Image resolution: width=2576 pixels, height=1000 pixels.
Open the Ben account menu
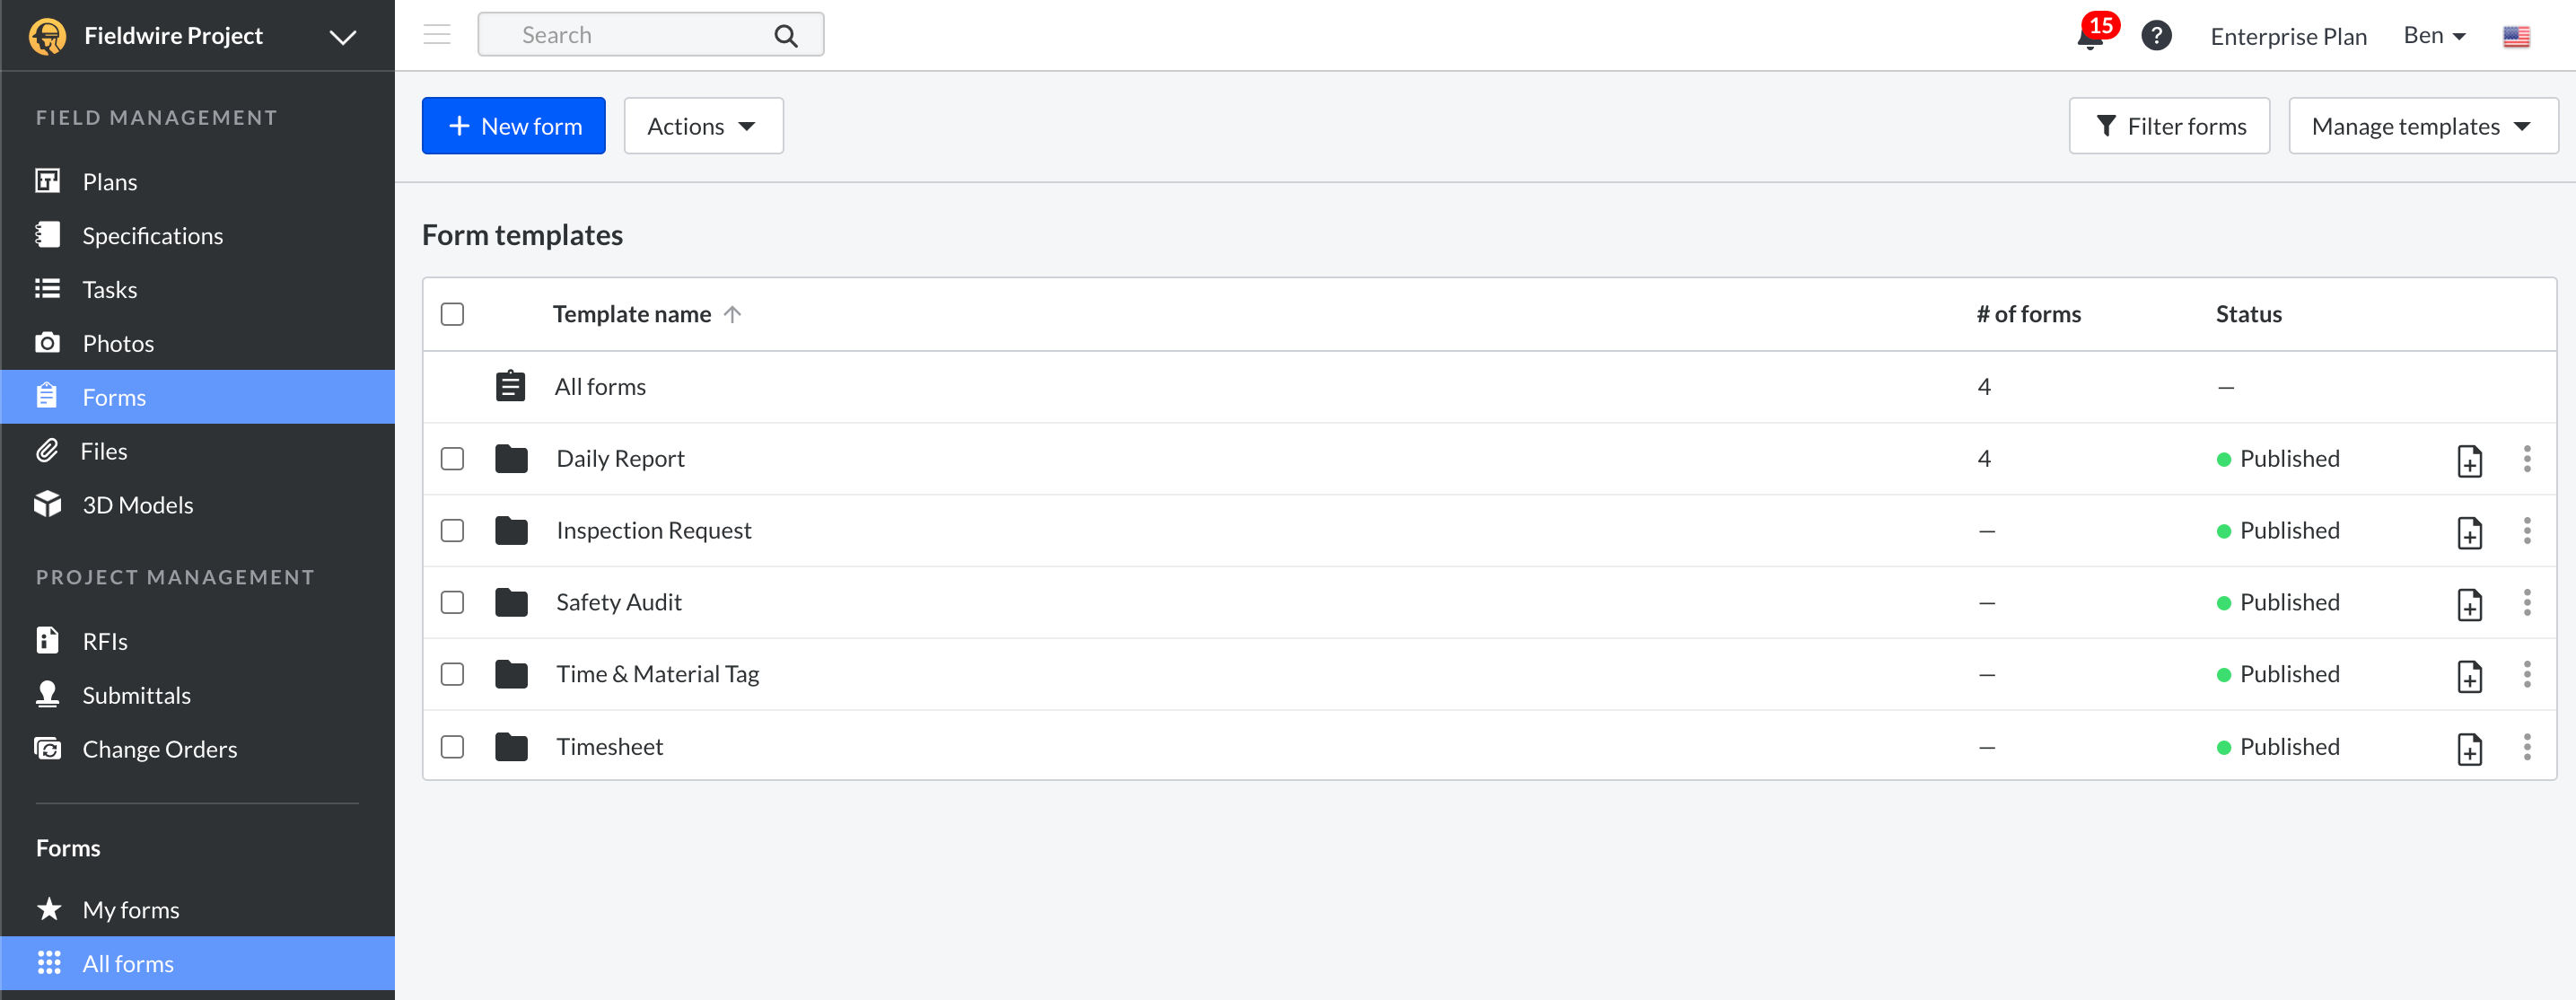(x=2434, y=35)
